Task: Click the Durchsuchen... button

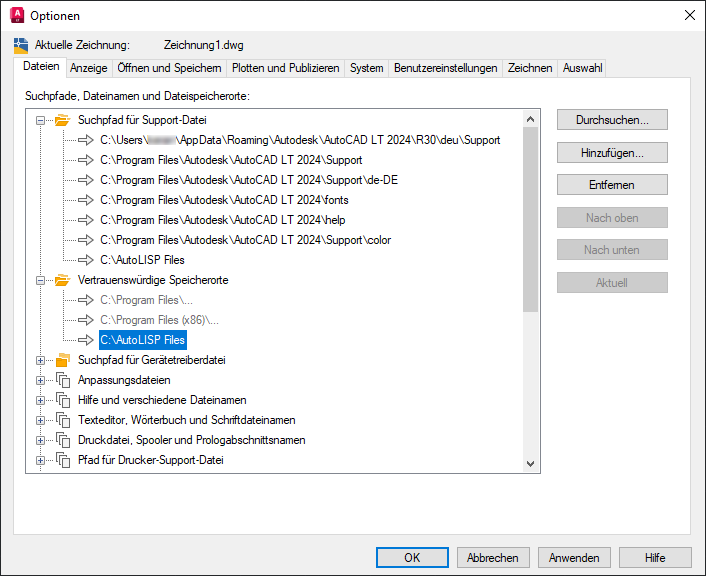Action: tap(612, 120)
